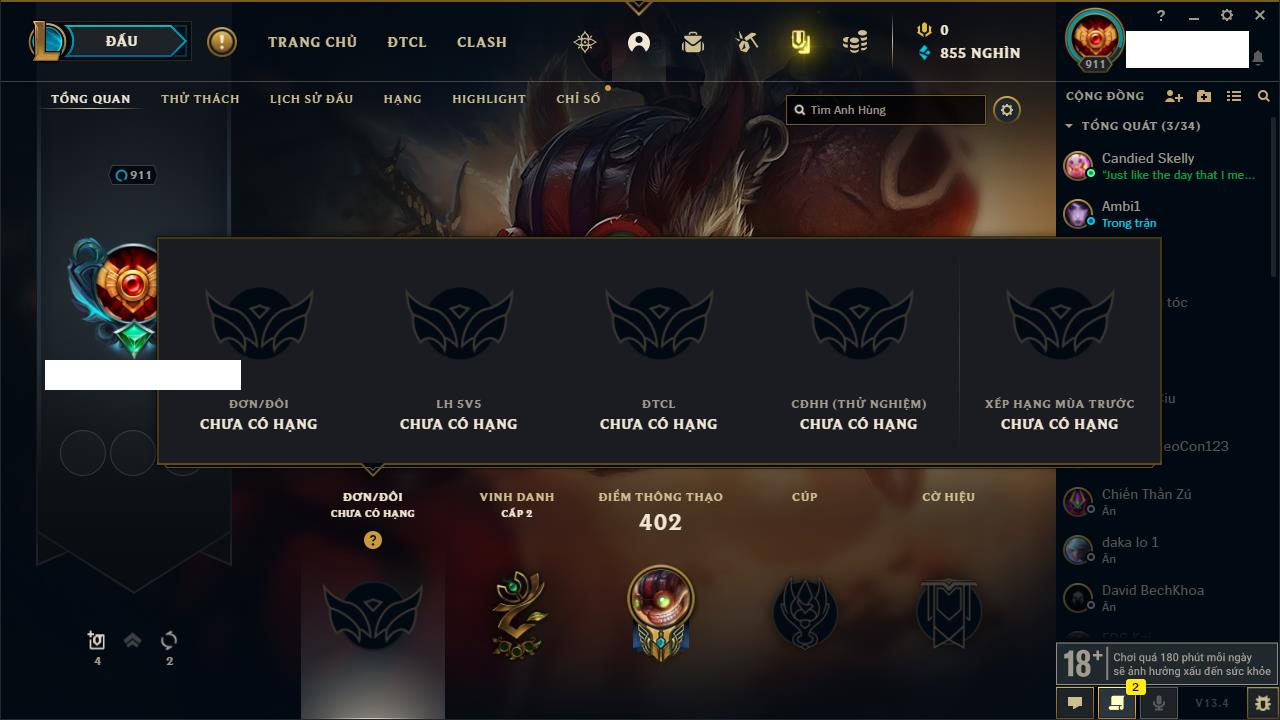Click the yellow exclamation alert icon
This screenshot has height=720, width=1280.
coord(222,42)
